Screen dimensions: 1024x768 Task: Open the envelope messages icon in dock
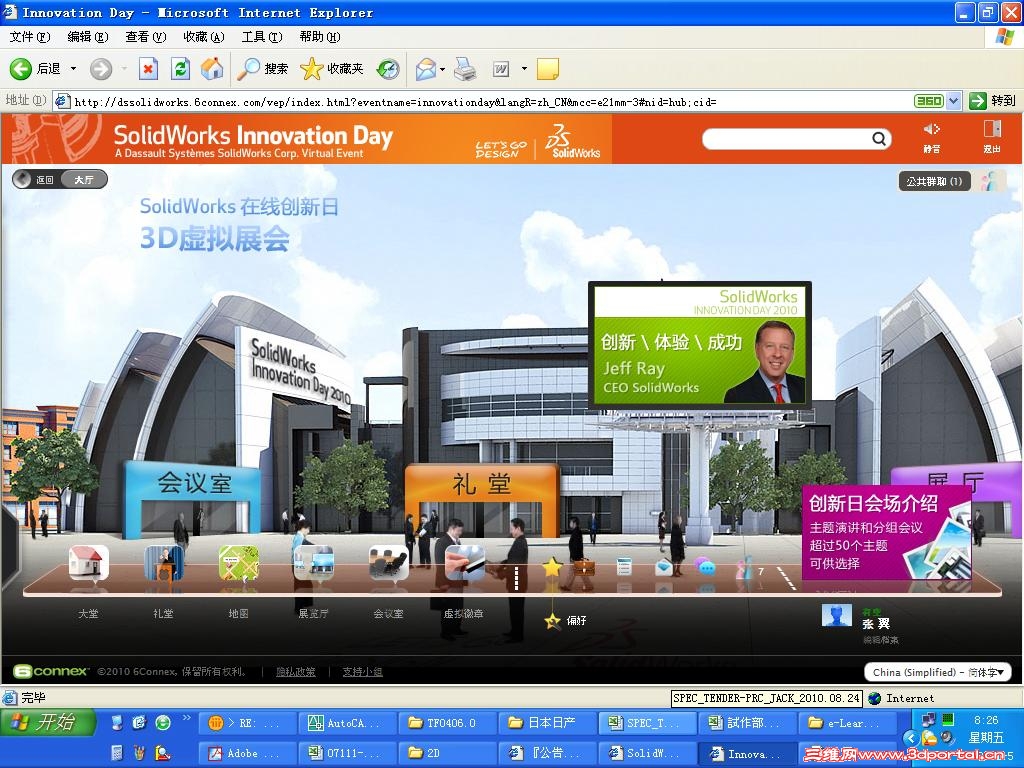pos(664,567)
